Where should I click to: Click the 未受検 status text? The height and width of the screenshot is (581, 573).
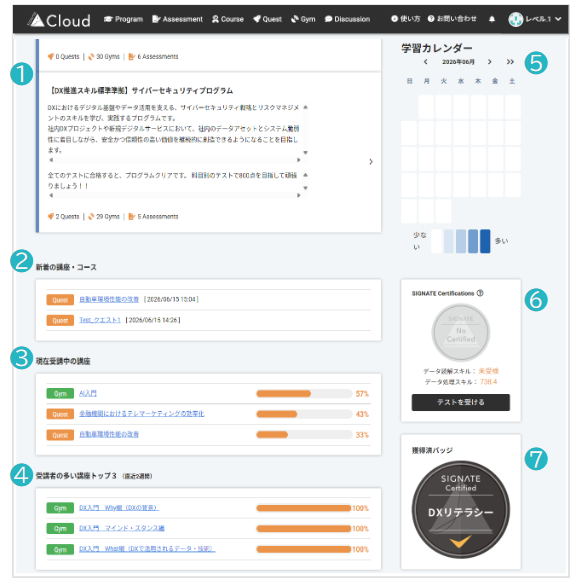[488, 371]
